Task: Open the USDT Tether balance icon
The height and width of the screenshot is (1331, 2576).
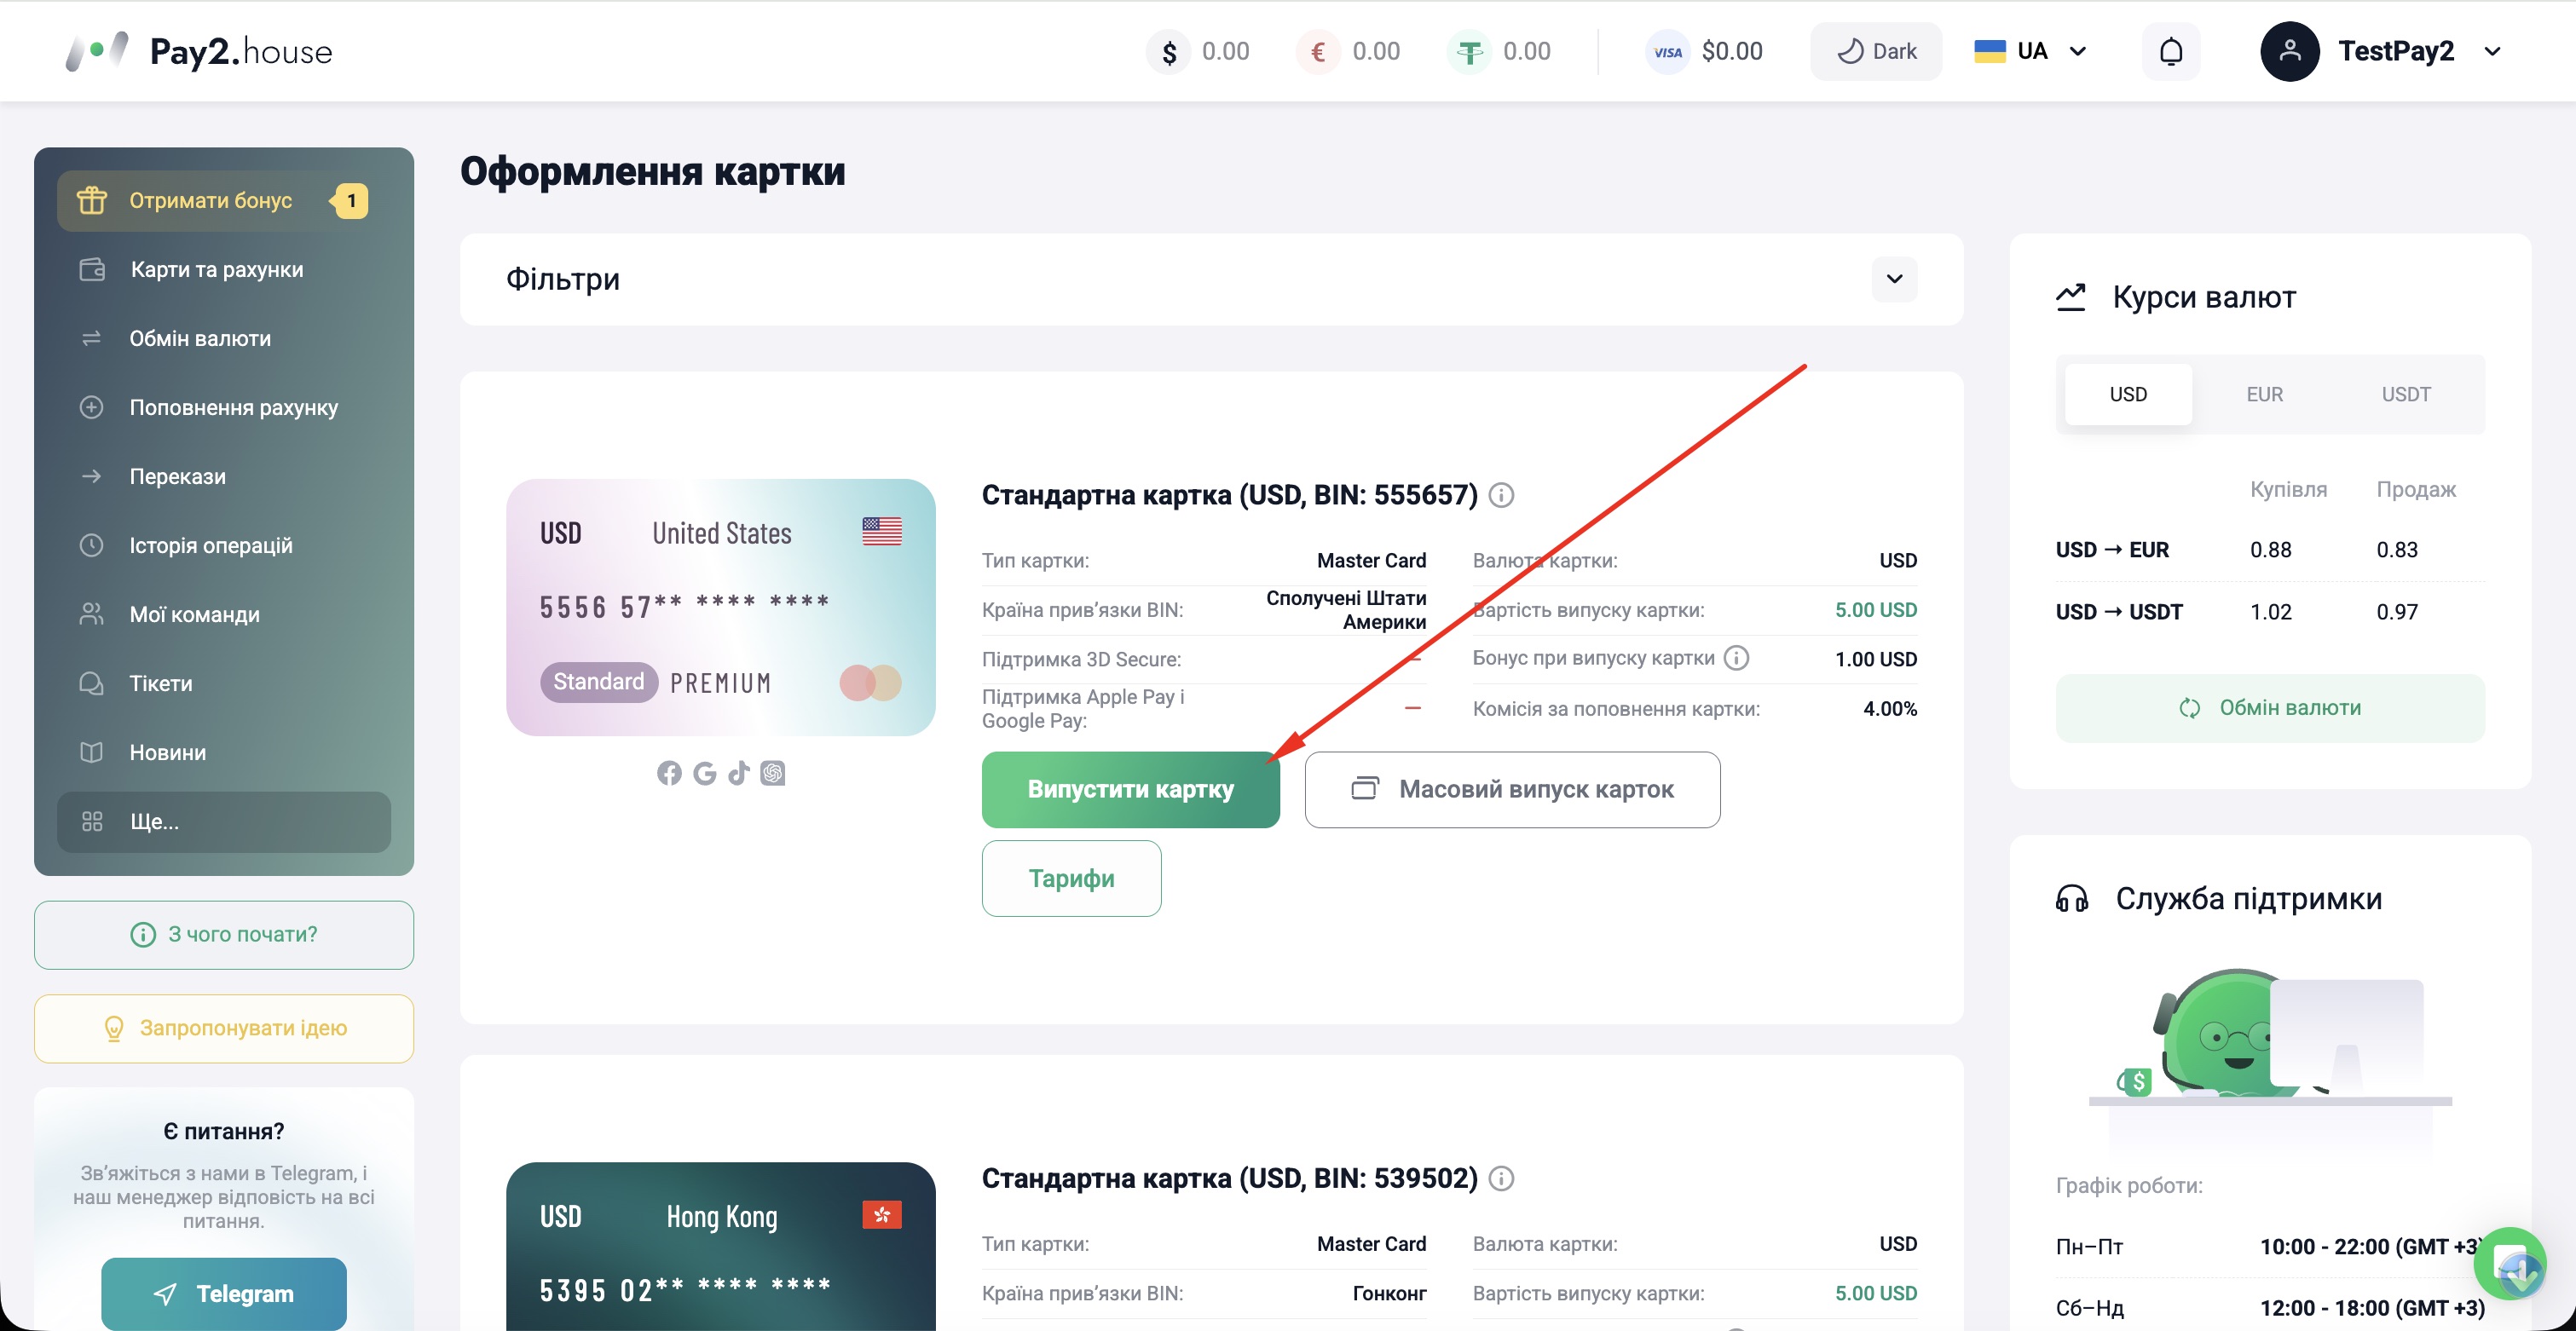Action: point(1469,52)
